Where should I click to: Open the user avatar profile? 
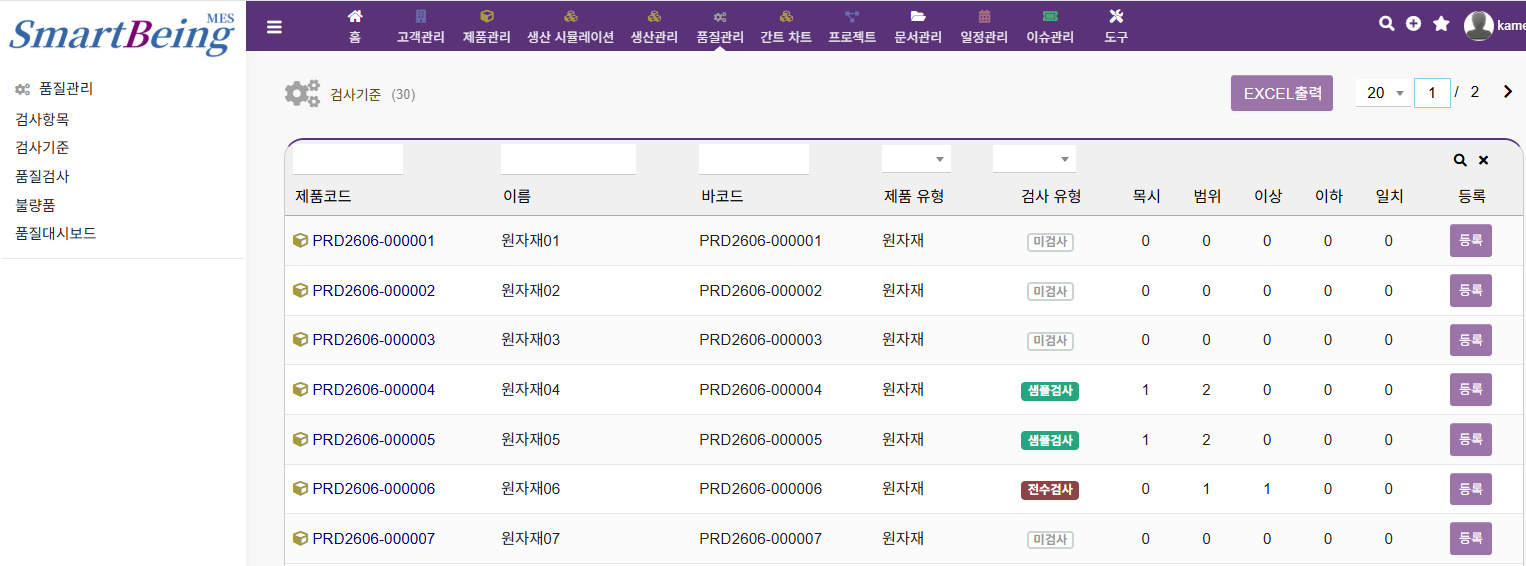click(1479, 25)
